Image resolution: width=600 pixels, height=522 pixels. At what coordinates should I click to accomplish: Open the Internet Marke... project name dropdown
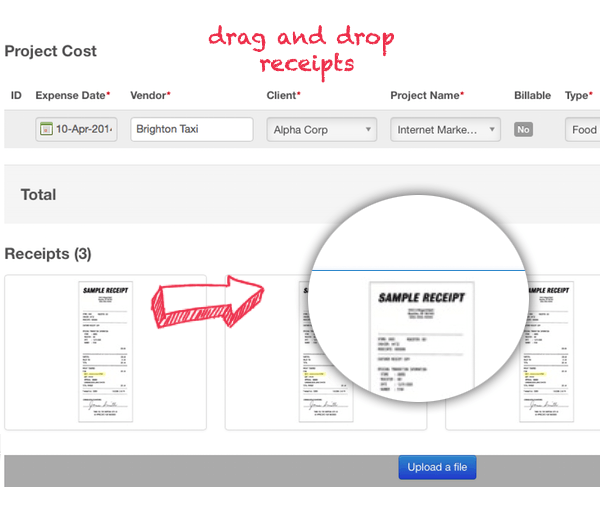(x=445, y=129)
